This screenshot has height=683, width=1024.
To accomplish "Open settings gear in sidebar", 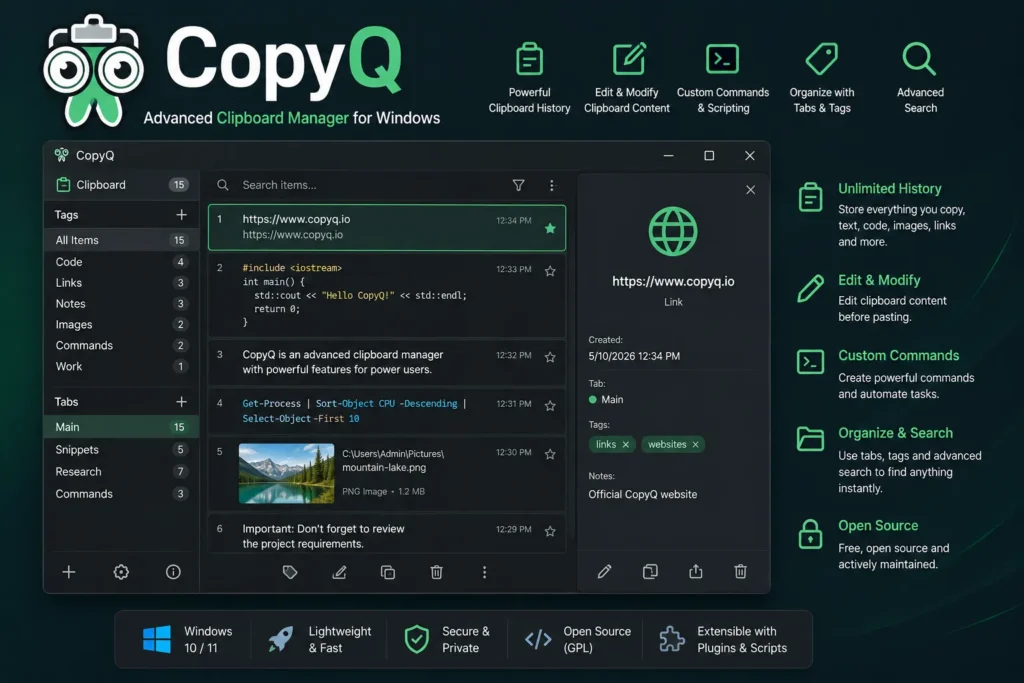I will point(121,573).
